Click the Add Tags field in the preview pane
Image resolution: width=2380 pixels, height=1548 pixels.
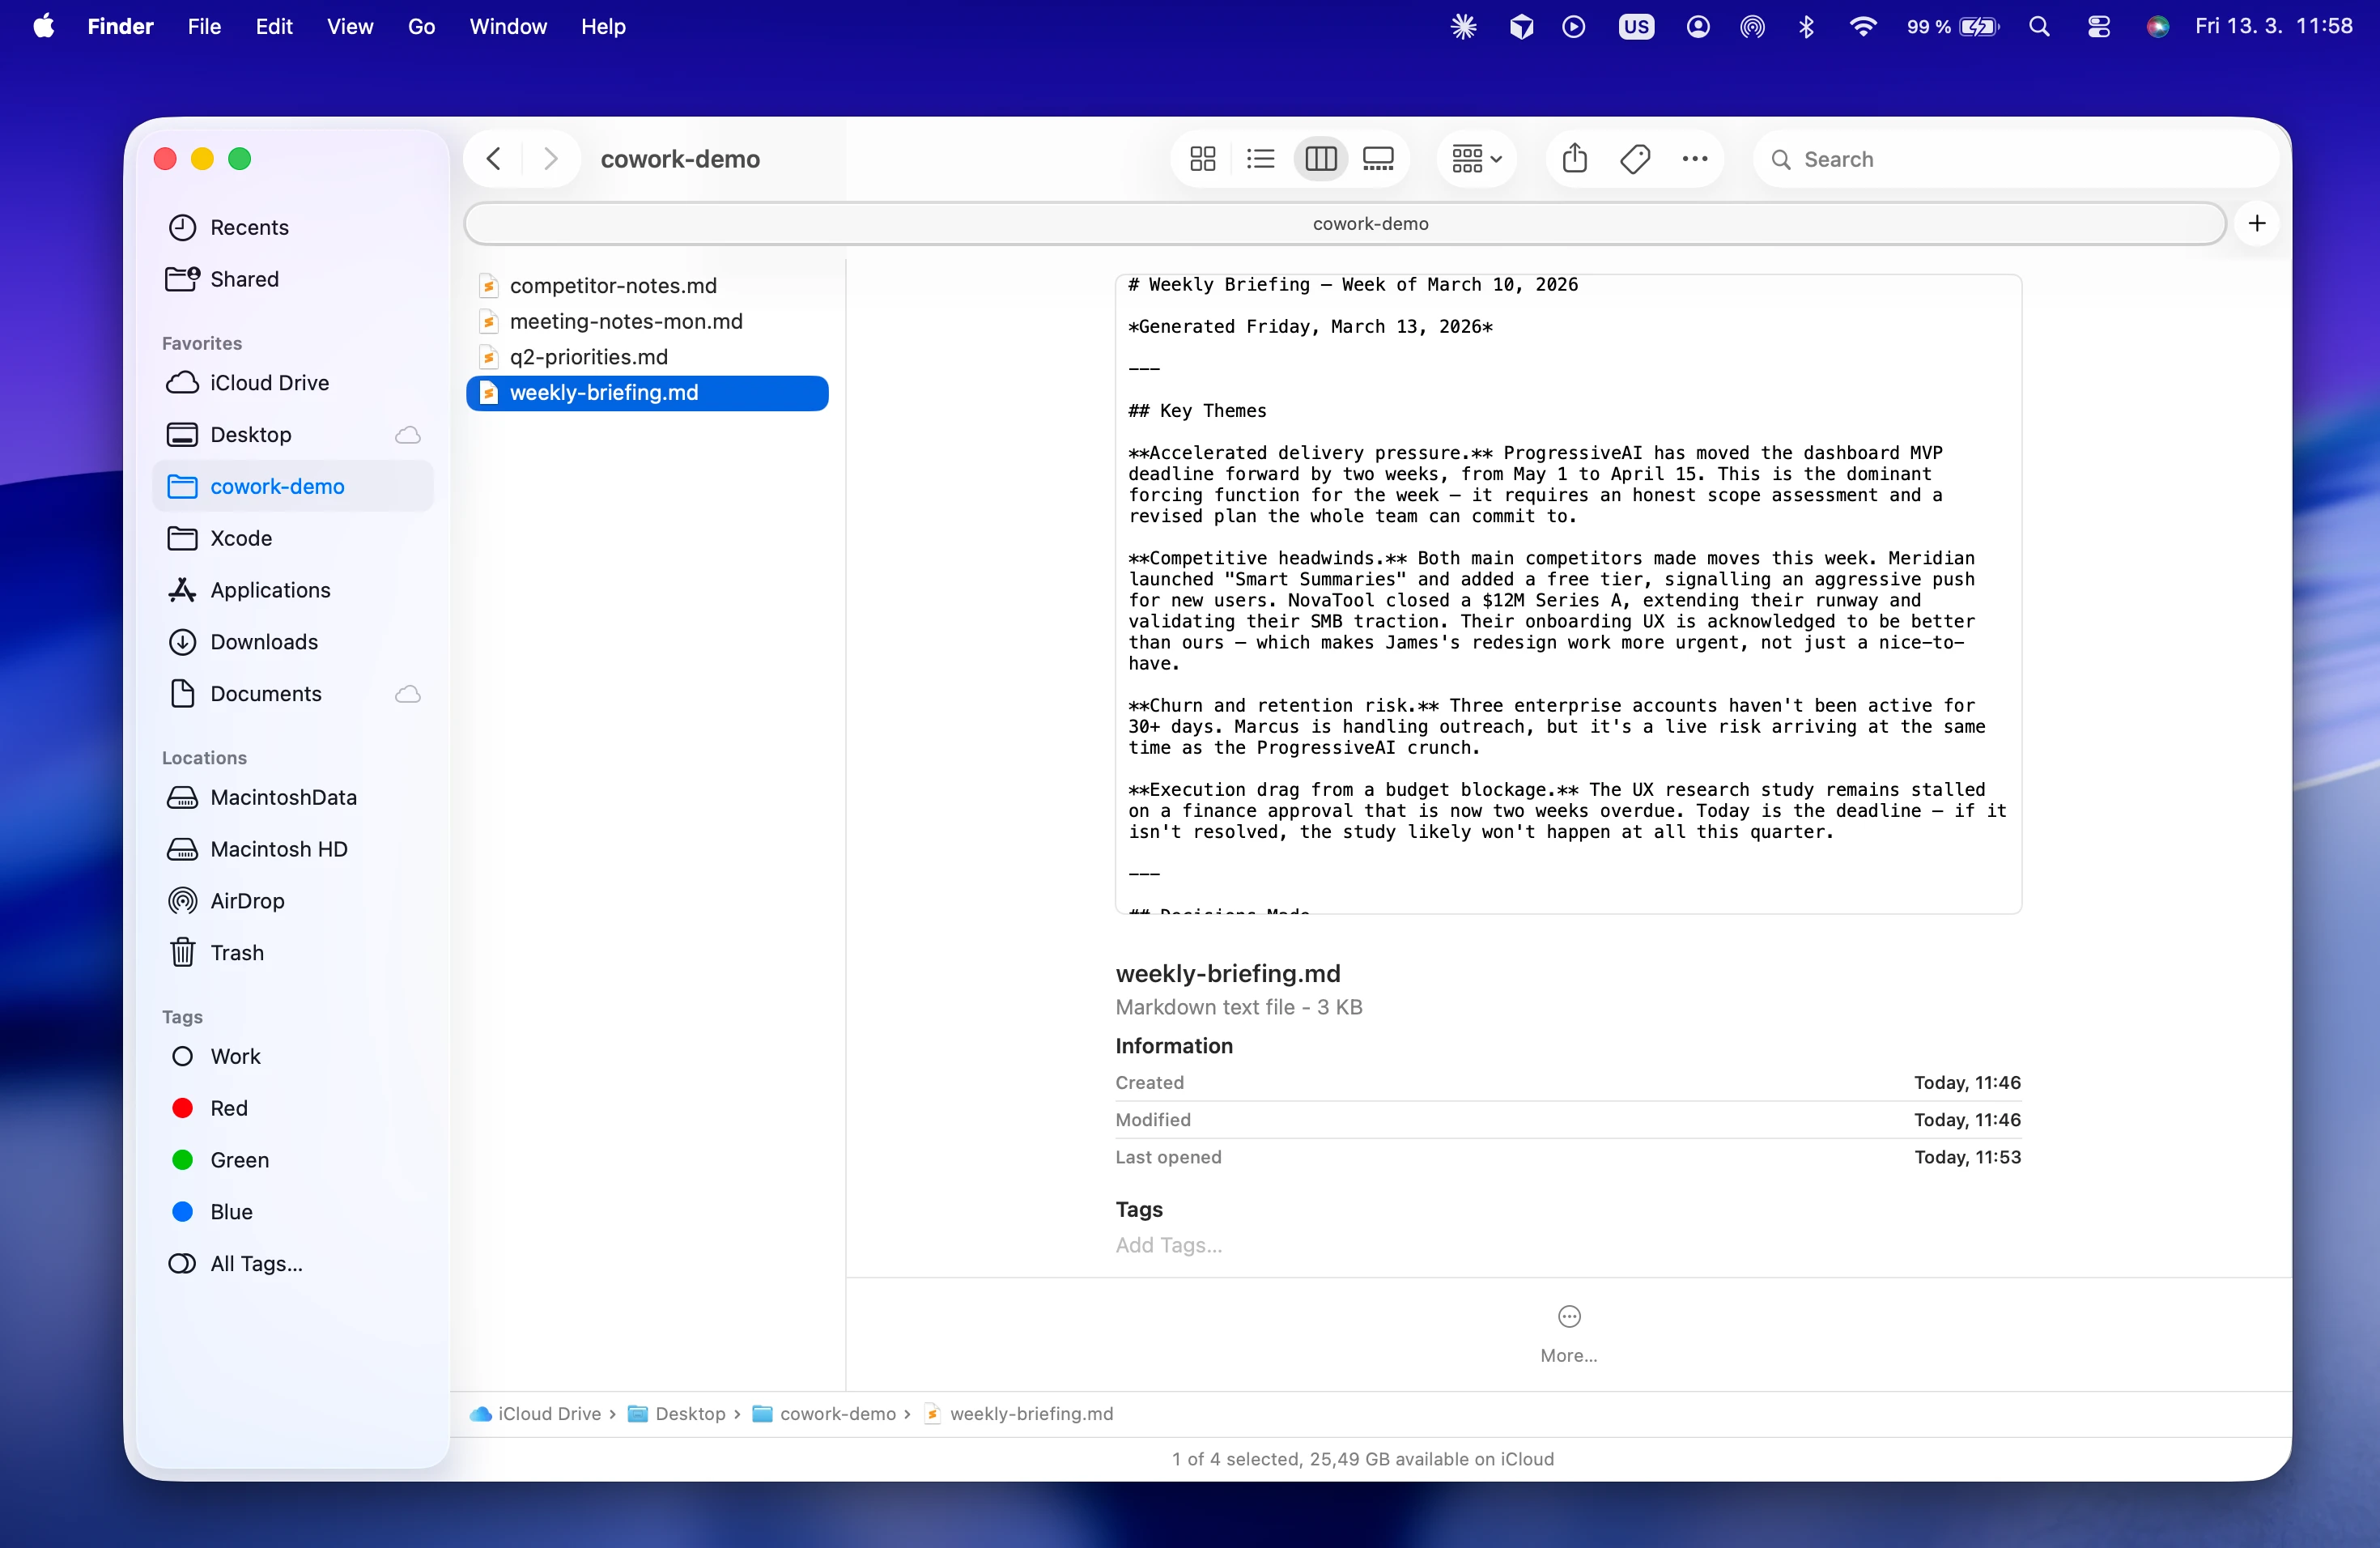(1168, 1245)
